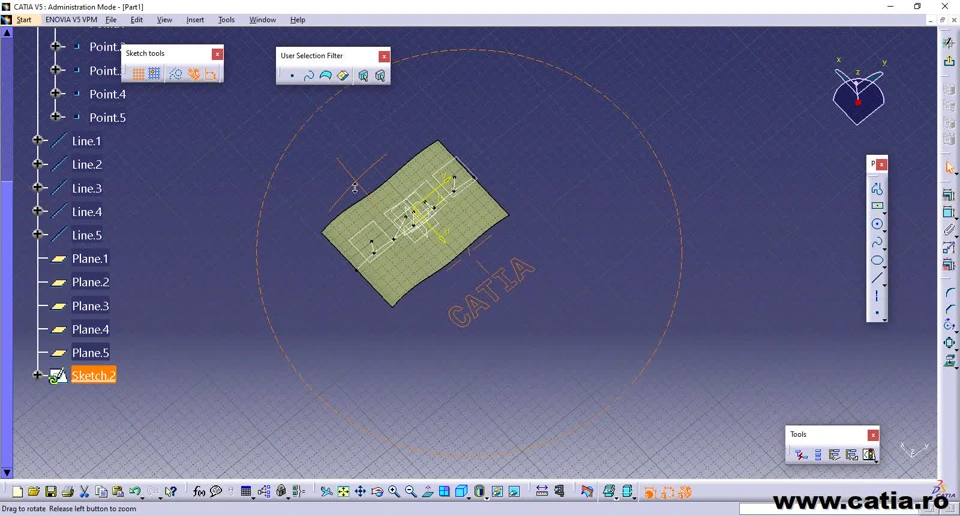The image size is (960, 516).
Task: Toggle the Point filter in User Selection Filter
Action: point(292,76)
